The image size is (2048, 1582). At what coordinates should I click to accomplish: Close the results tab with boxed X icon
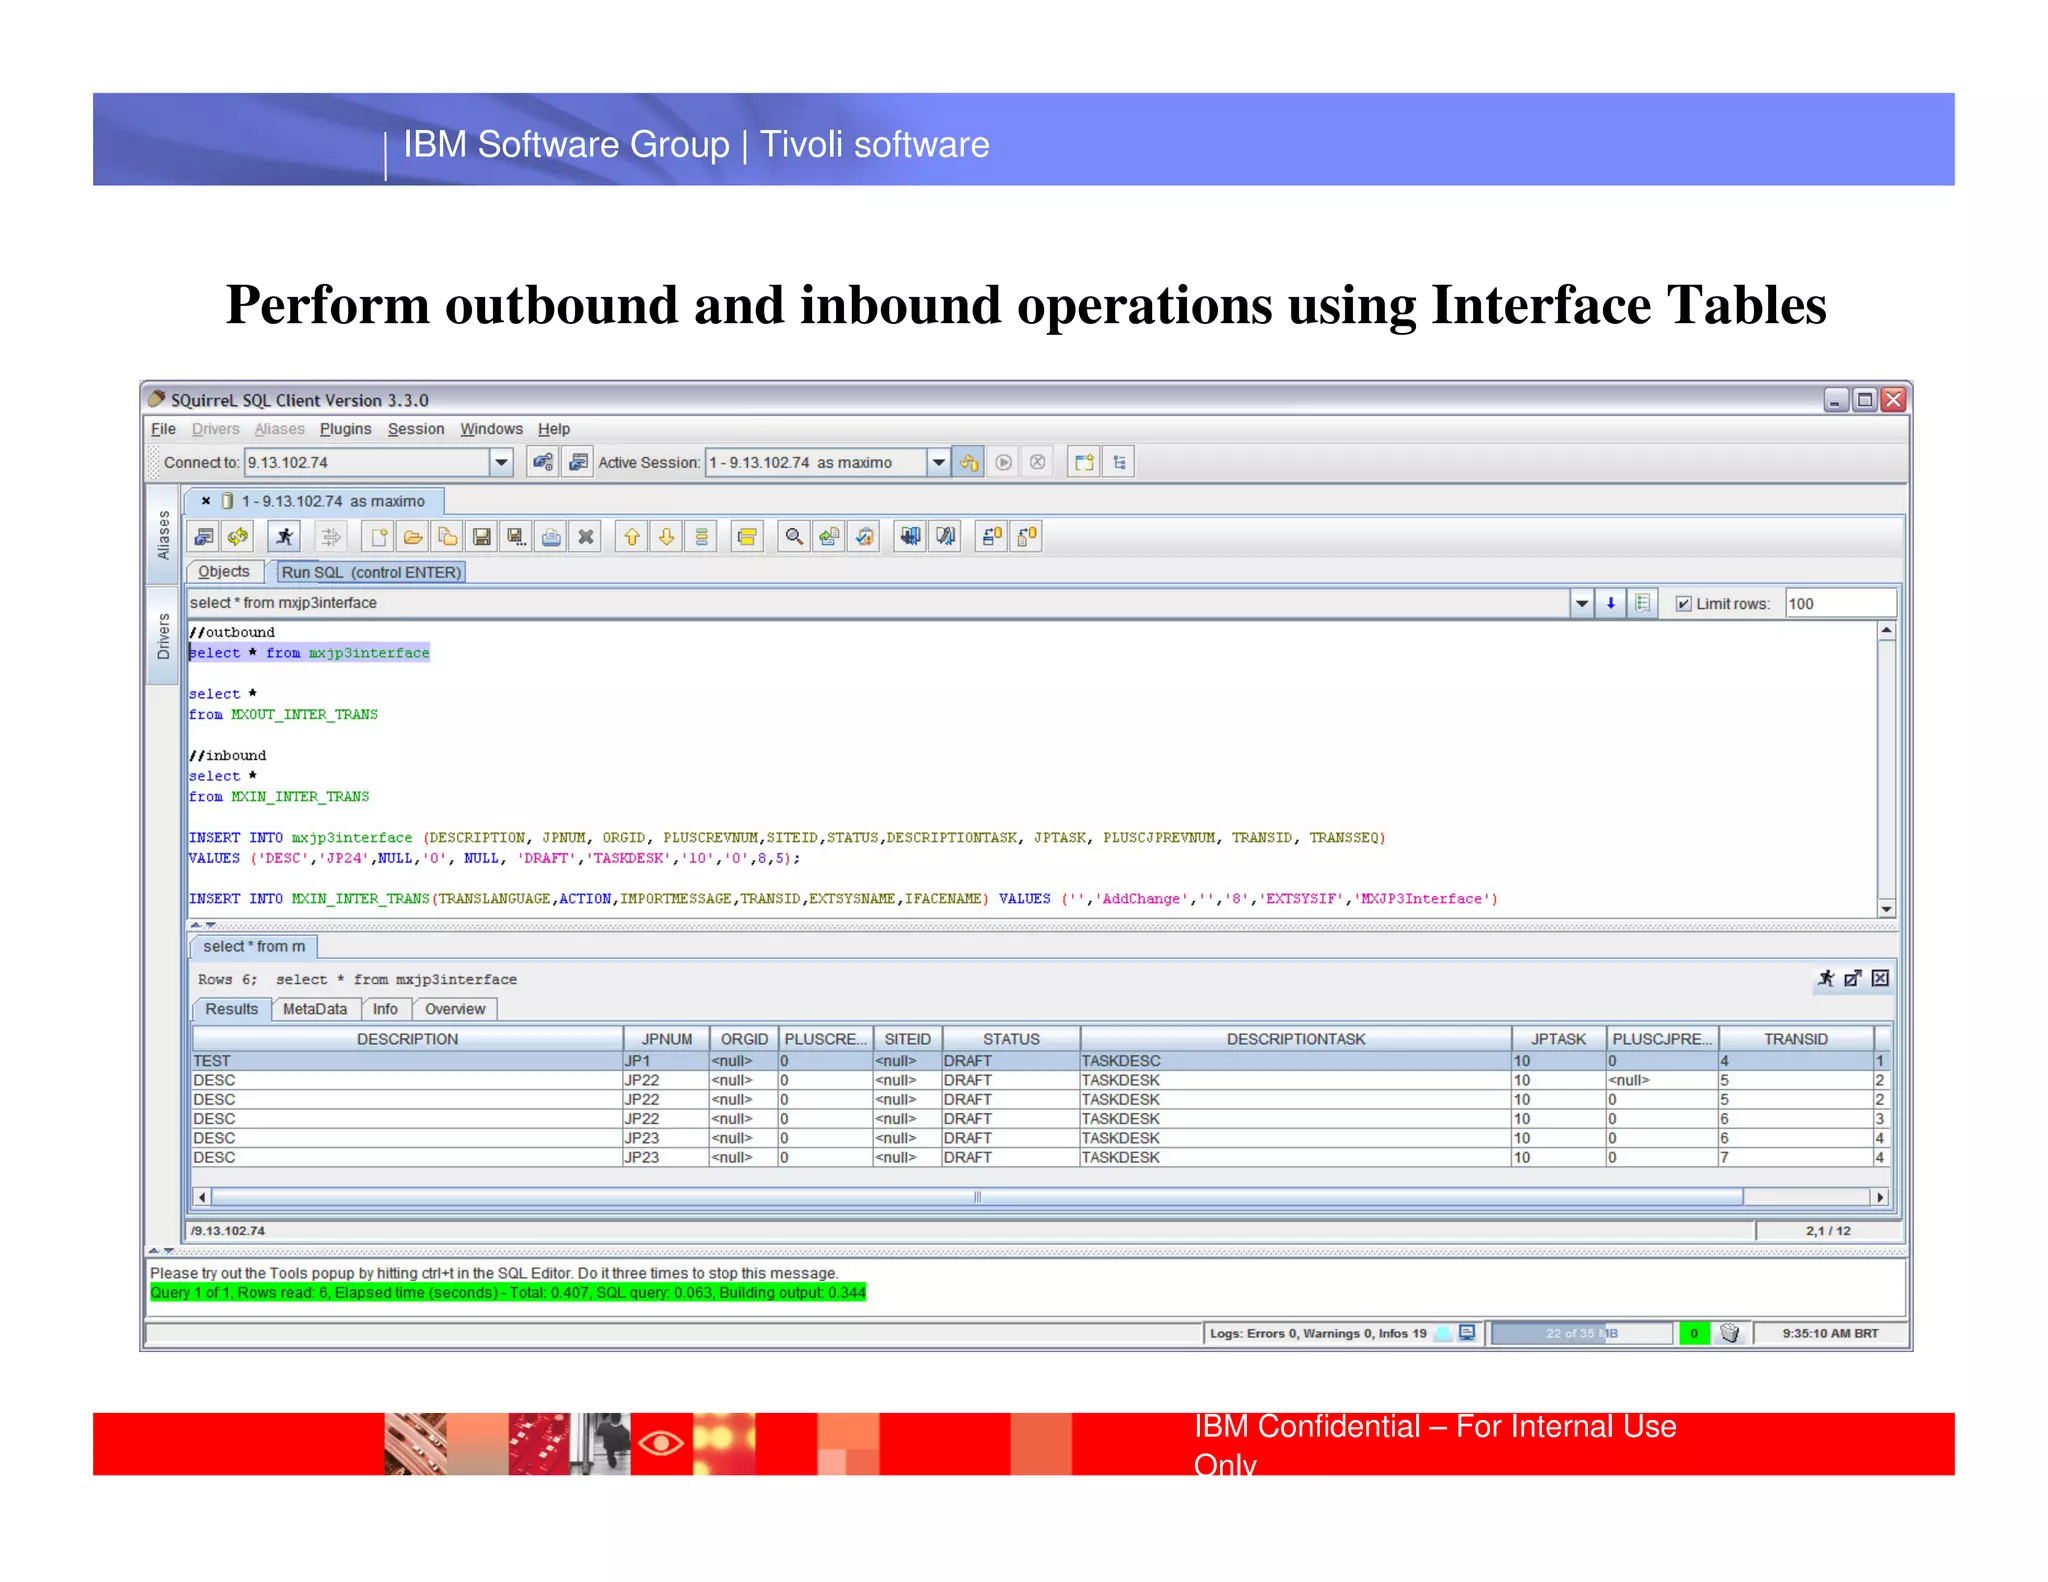(1880, 978)
